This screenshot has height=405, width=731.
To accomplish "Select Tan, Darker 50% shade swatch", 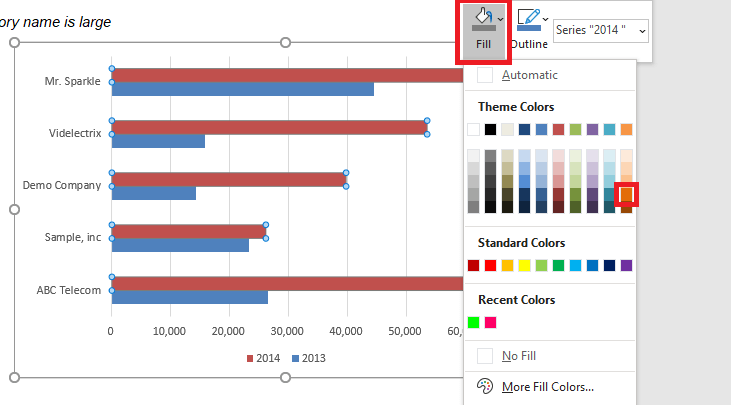I will tap(507, 194).
